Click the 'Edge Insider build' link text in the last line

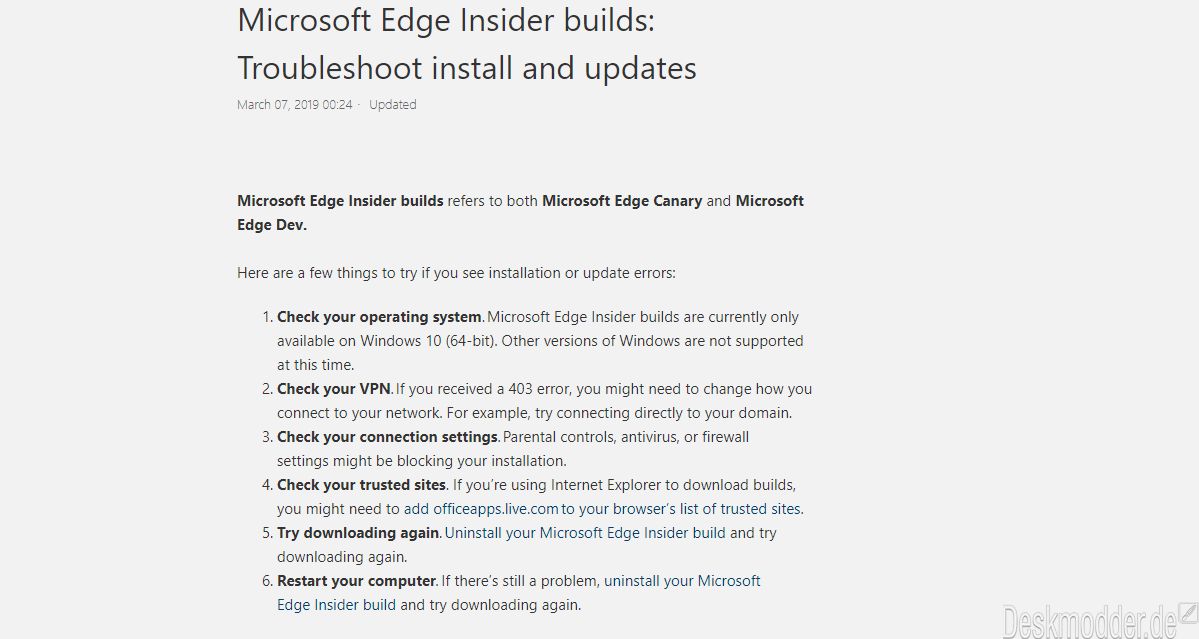pyautogui.click(x=336, y=605)
